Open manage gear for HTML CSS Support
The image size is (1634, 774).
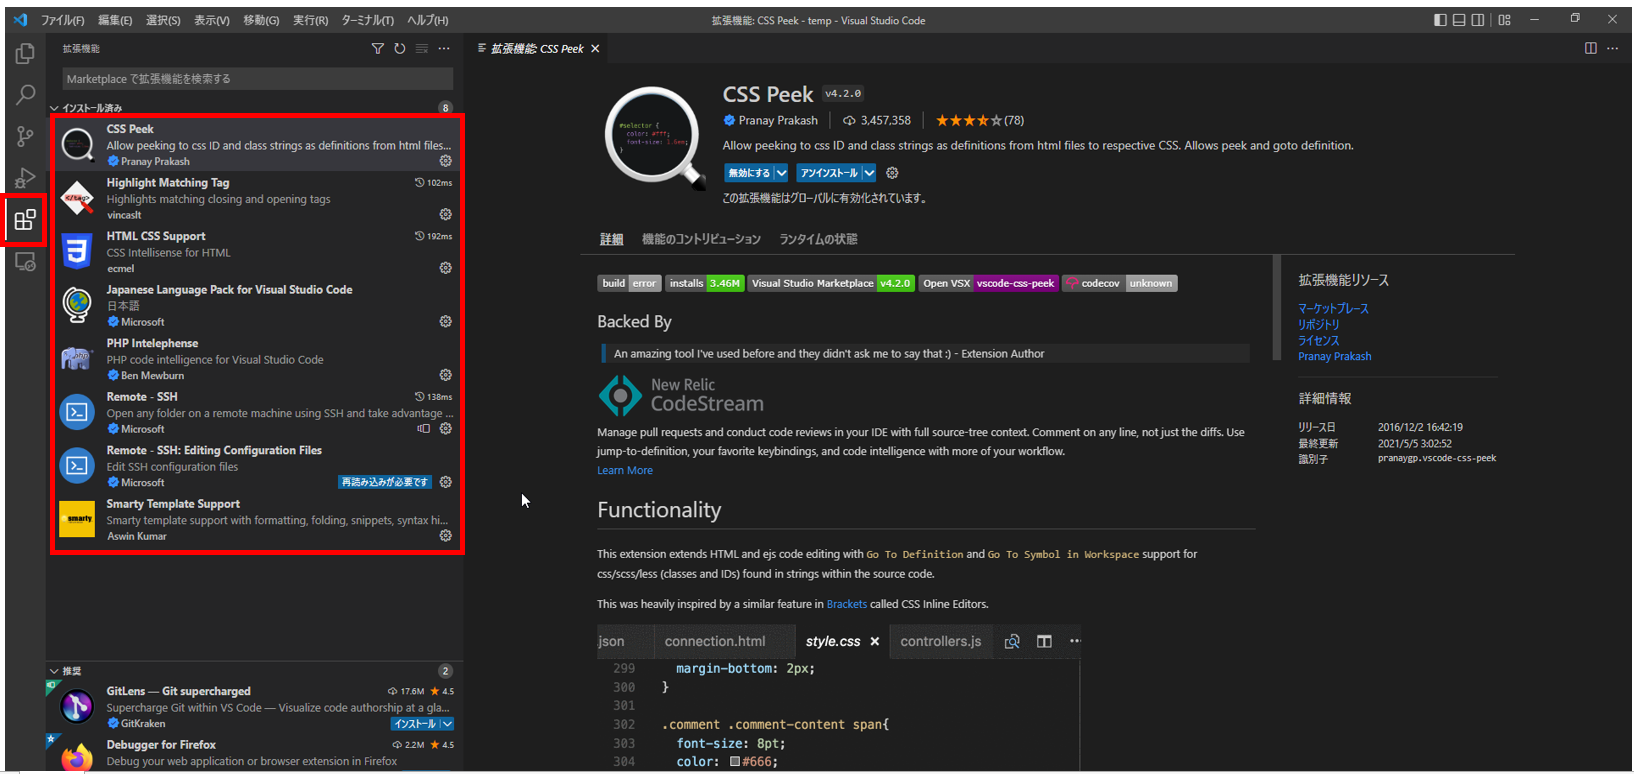pyautogui.click(x=446, y=268)
